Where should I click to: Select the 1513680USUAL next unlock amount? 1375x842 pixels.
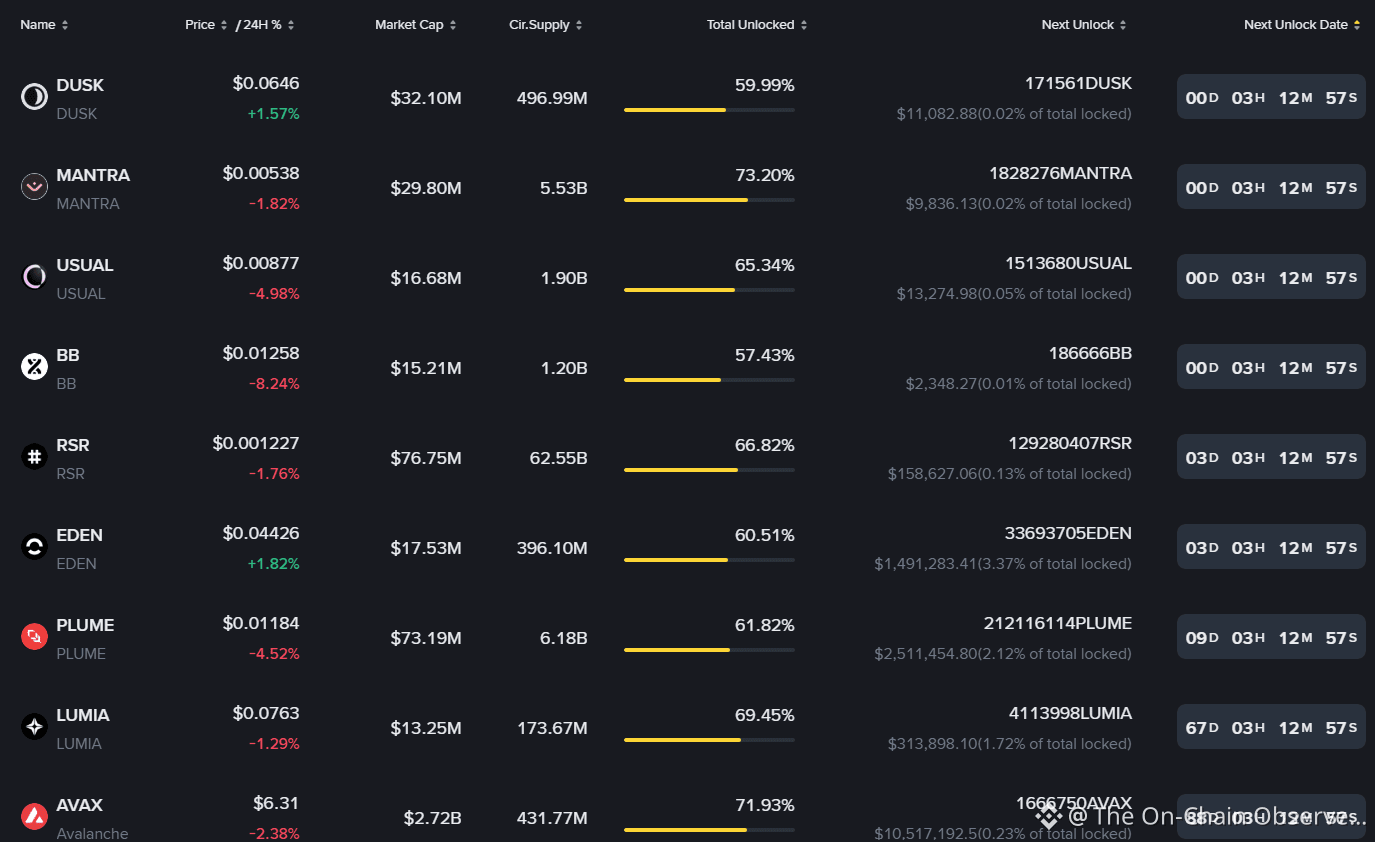click(x=1069, y=264)
